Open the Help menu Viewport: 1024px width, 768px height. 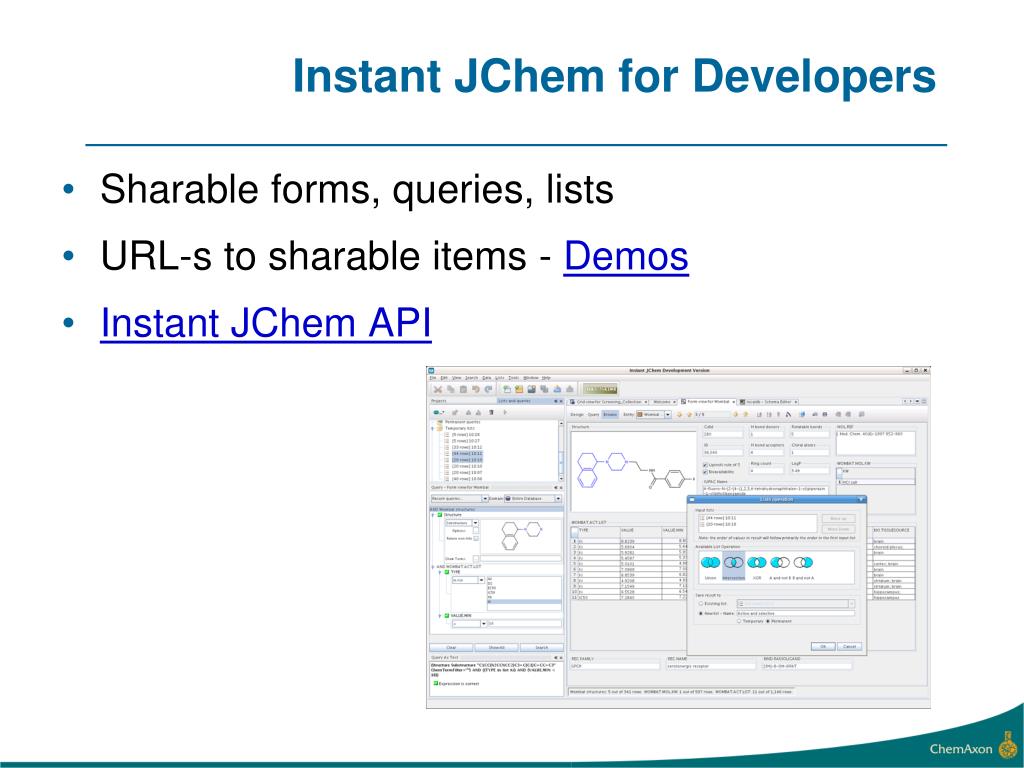click(x=546, y=377)
